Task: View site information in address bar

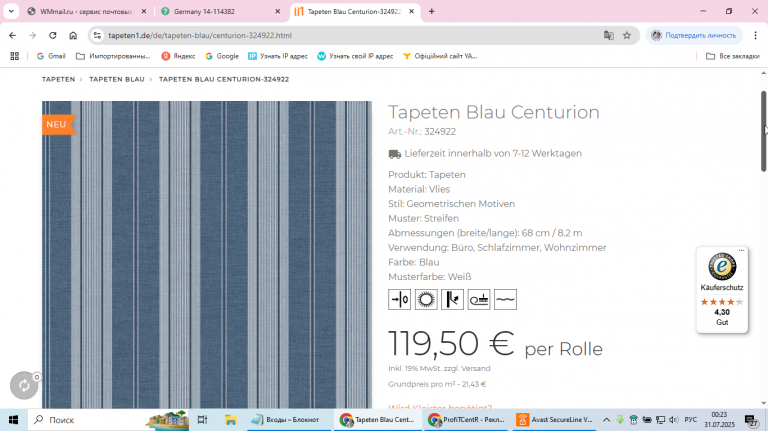Action: click(97, 35)
